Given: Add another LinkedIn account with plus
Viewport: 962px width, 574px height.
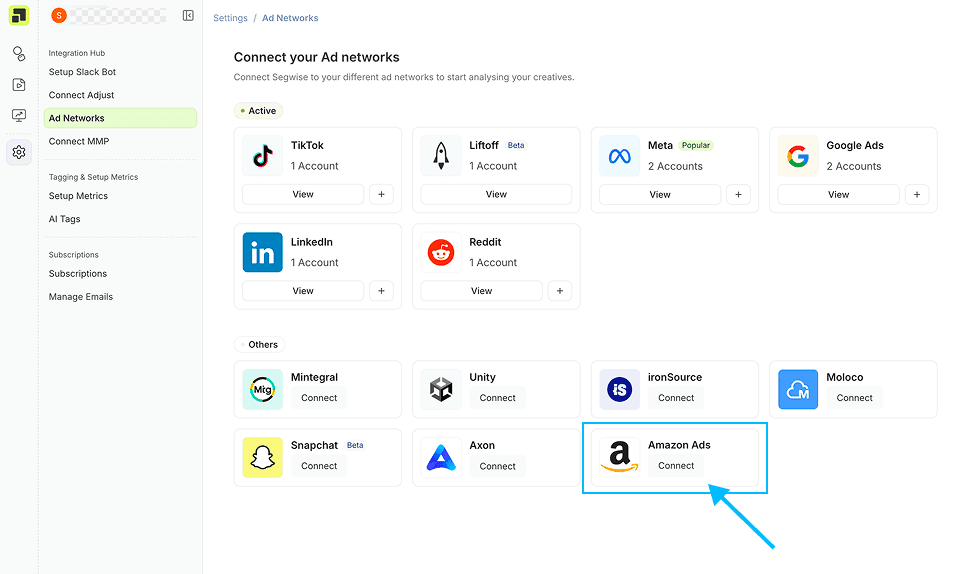Looking at the screenshot, I should click(x=382, y=291).
